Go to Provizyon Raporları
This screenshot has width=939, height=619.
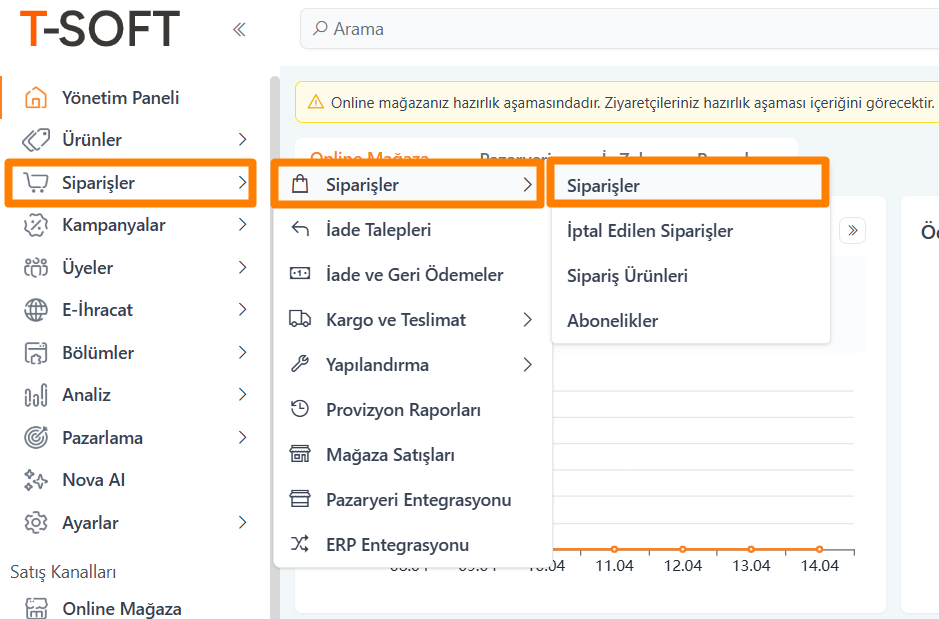point(403,410)
